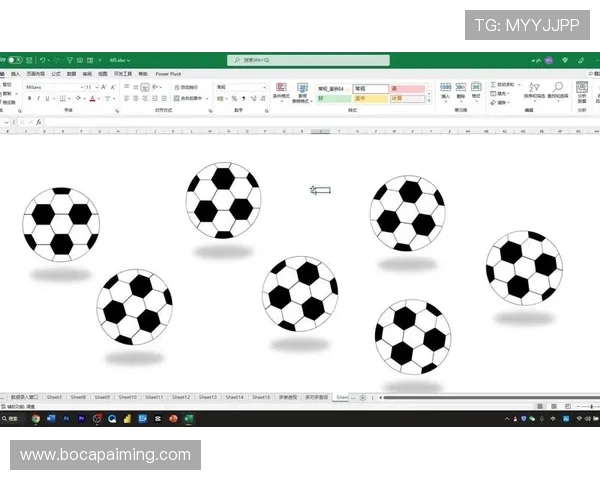Click the new sheet plus button

coord(362,397)
